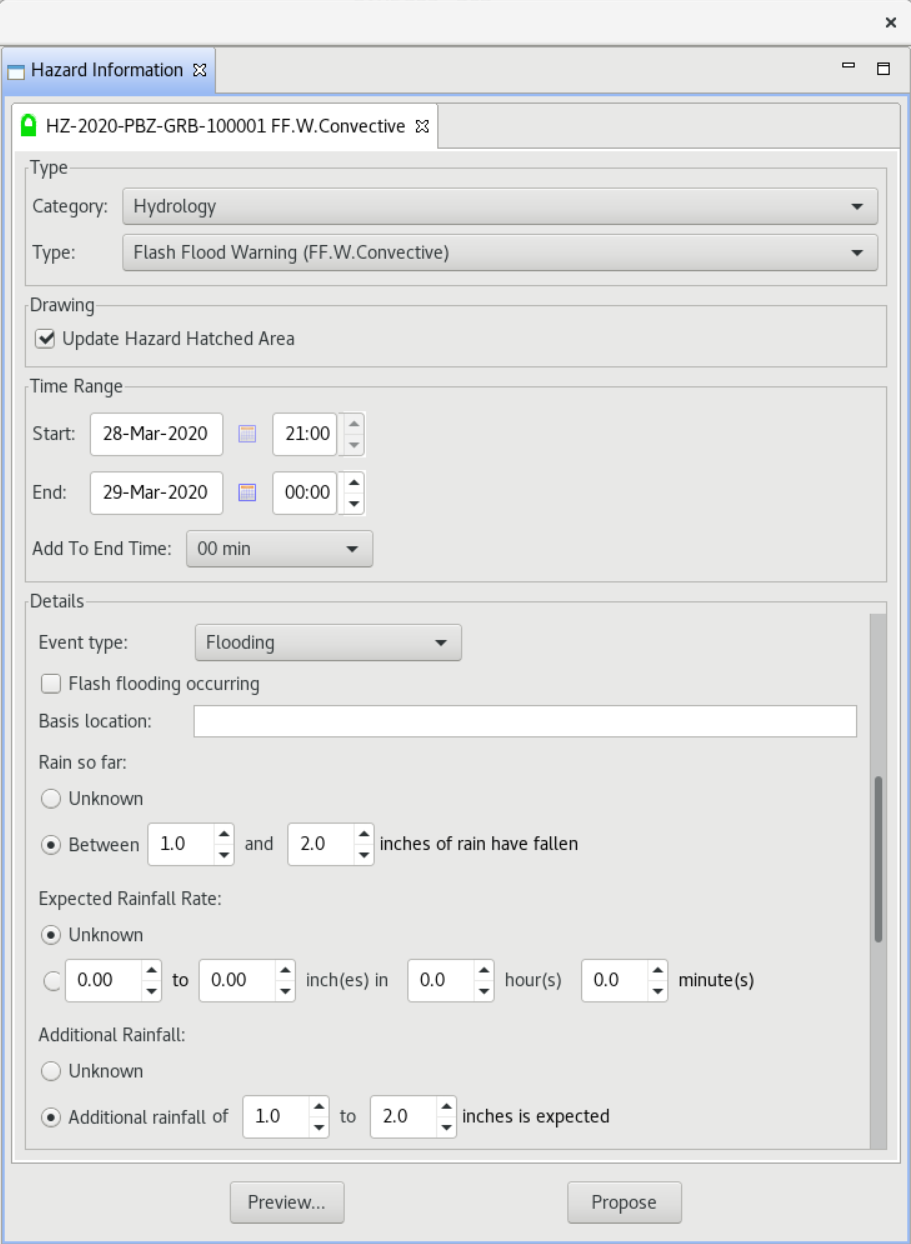Screen dimensions: 911x1244
Task: Open the End date calendar picker icon
Action: [x=247, y=492]
